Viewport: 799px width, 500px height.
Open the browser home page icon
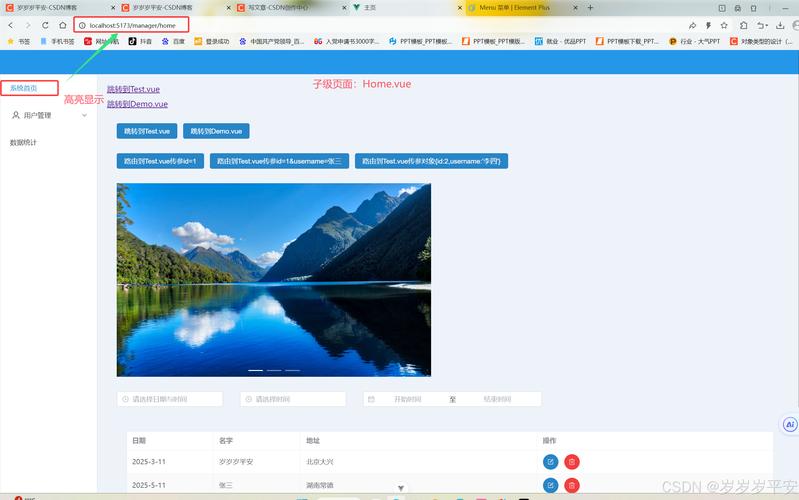coord(63,25)
